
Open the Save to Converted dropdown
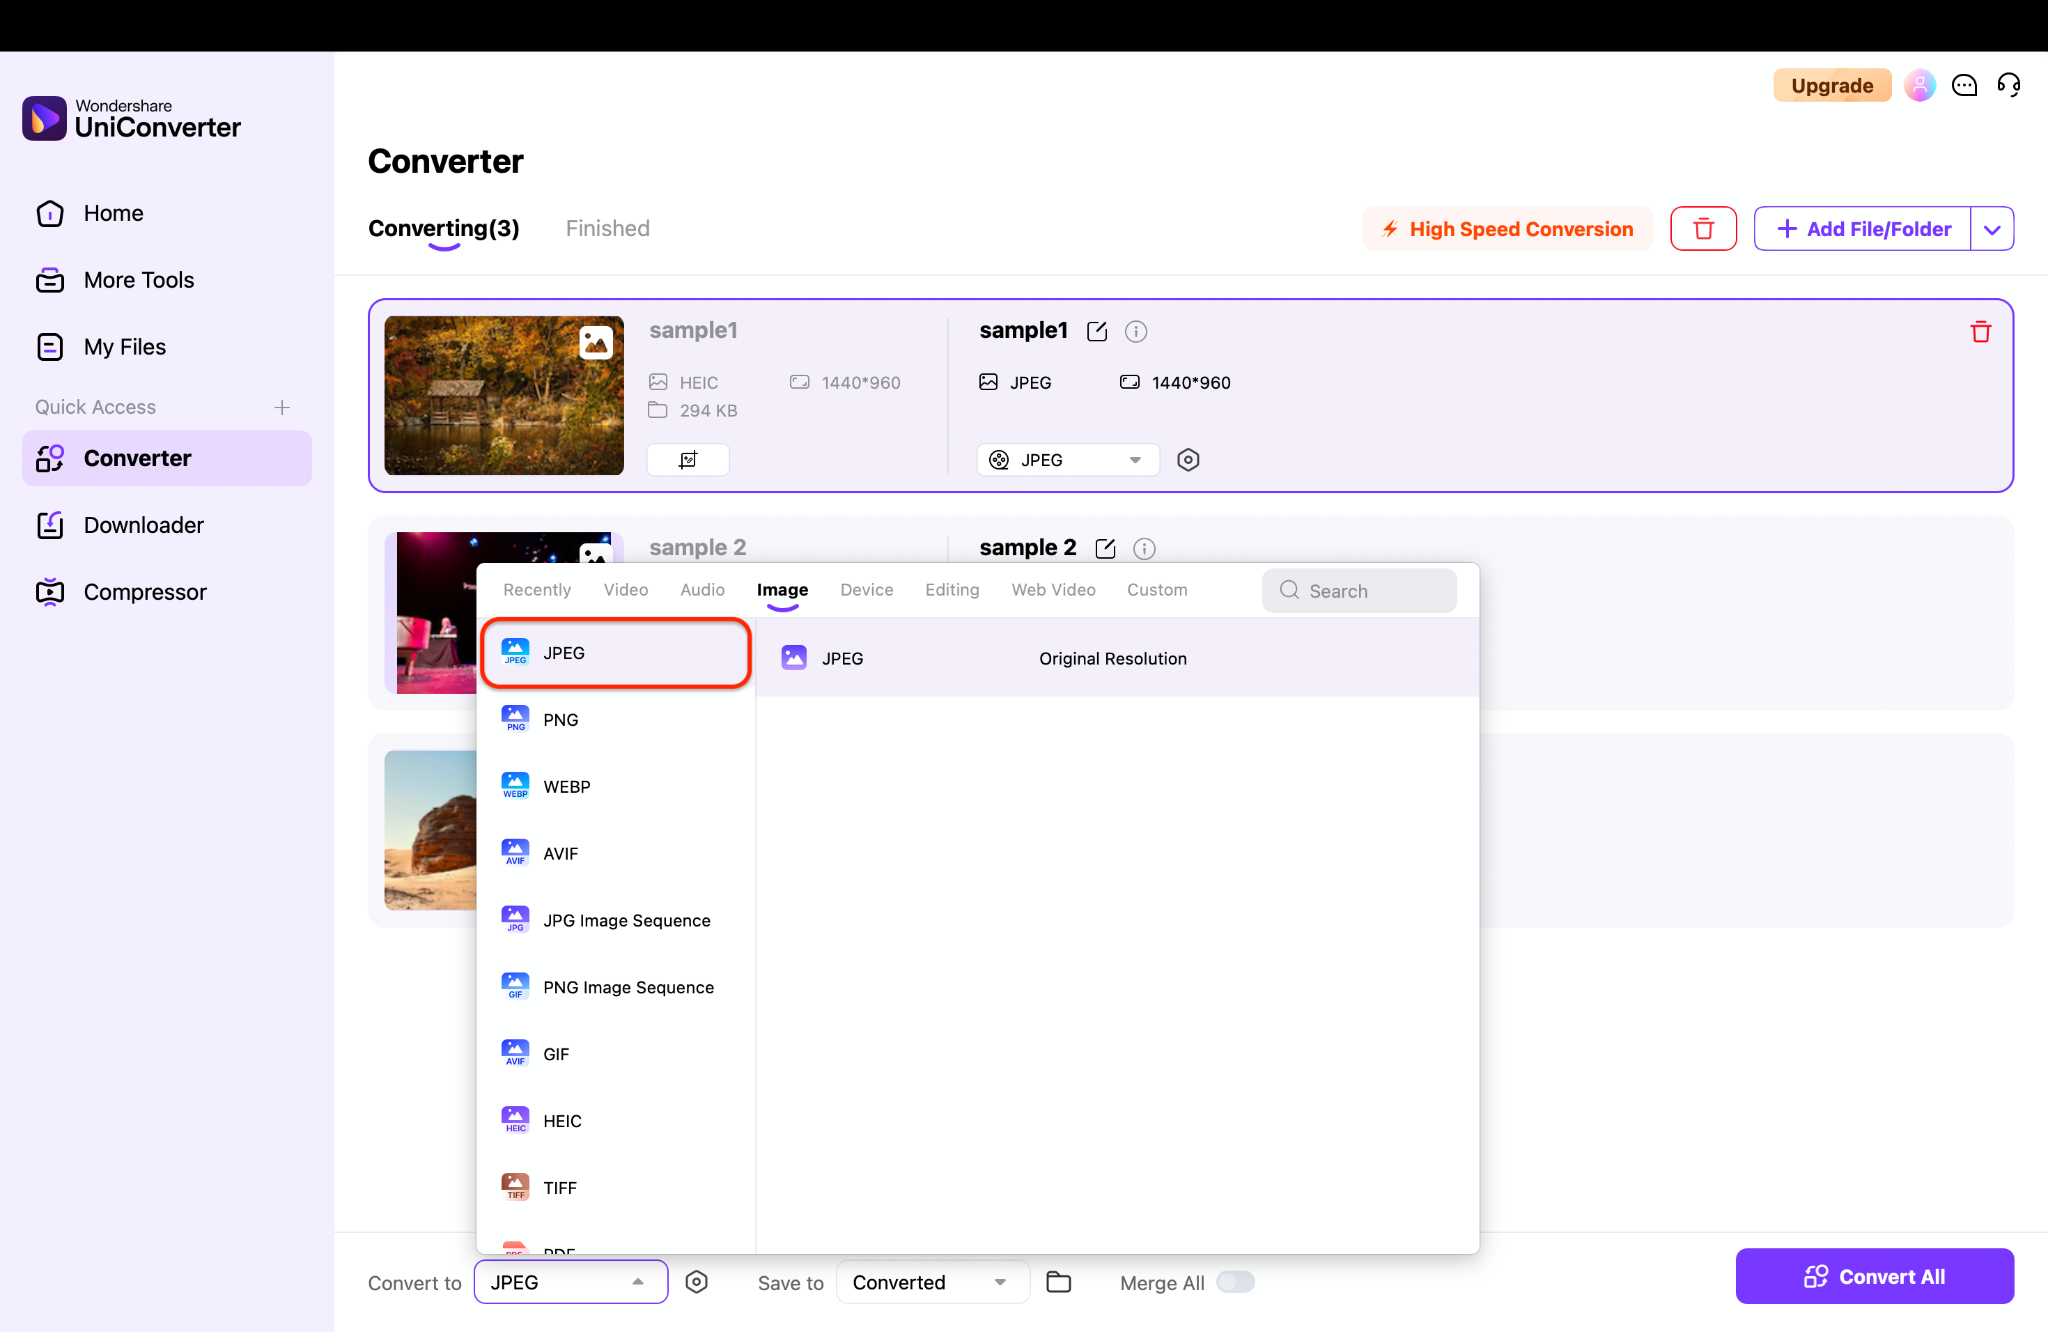click(931, 1282)
